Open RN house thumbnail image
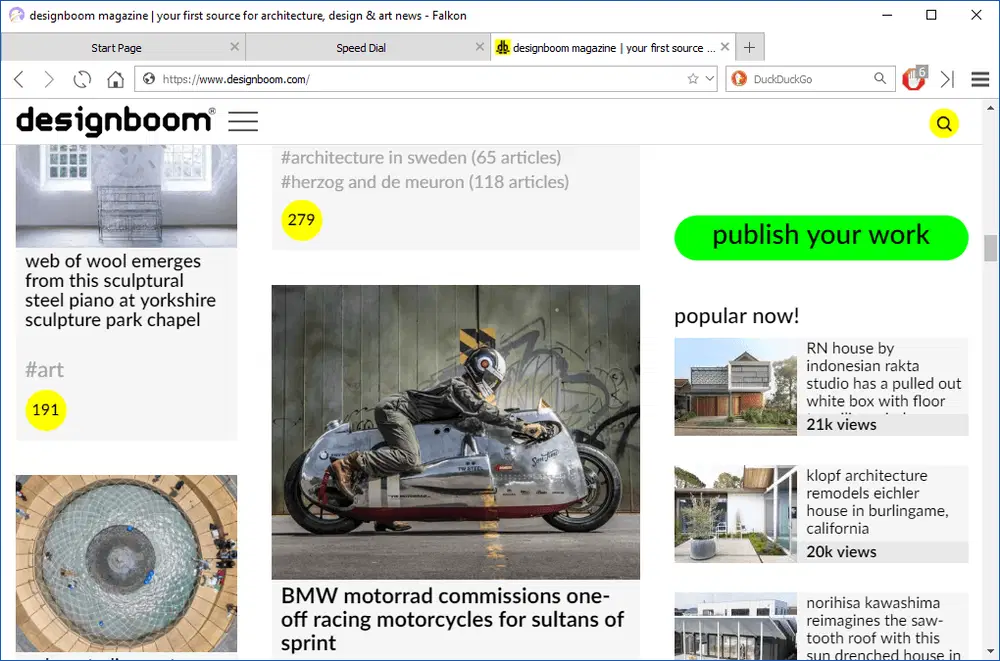Viewport: 1000px width, 661px height. (735, 387)
